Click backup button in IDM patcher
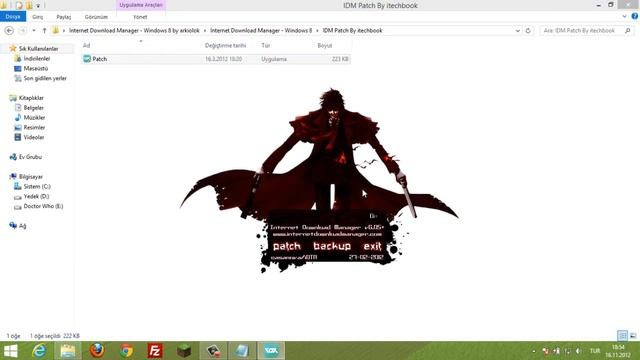The width and height of the screenshot is (640, 360). [332, 246]
